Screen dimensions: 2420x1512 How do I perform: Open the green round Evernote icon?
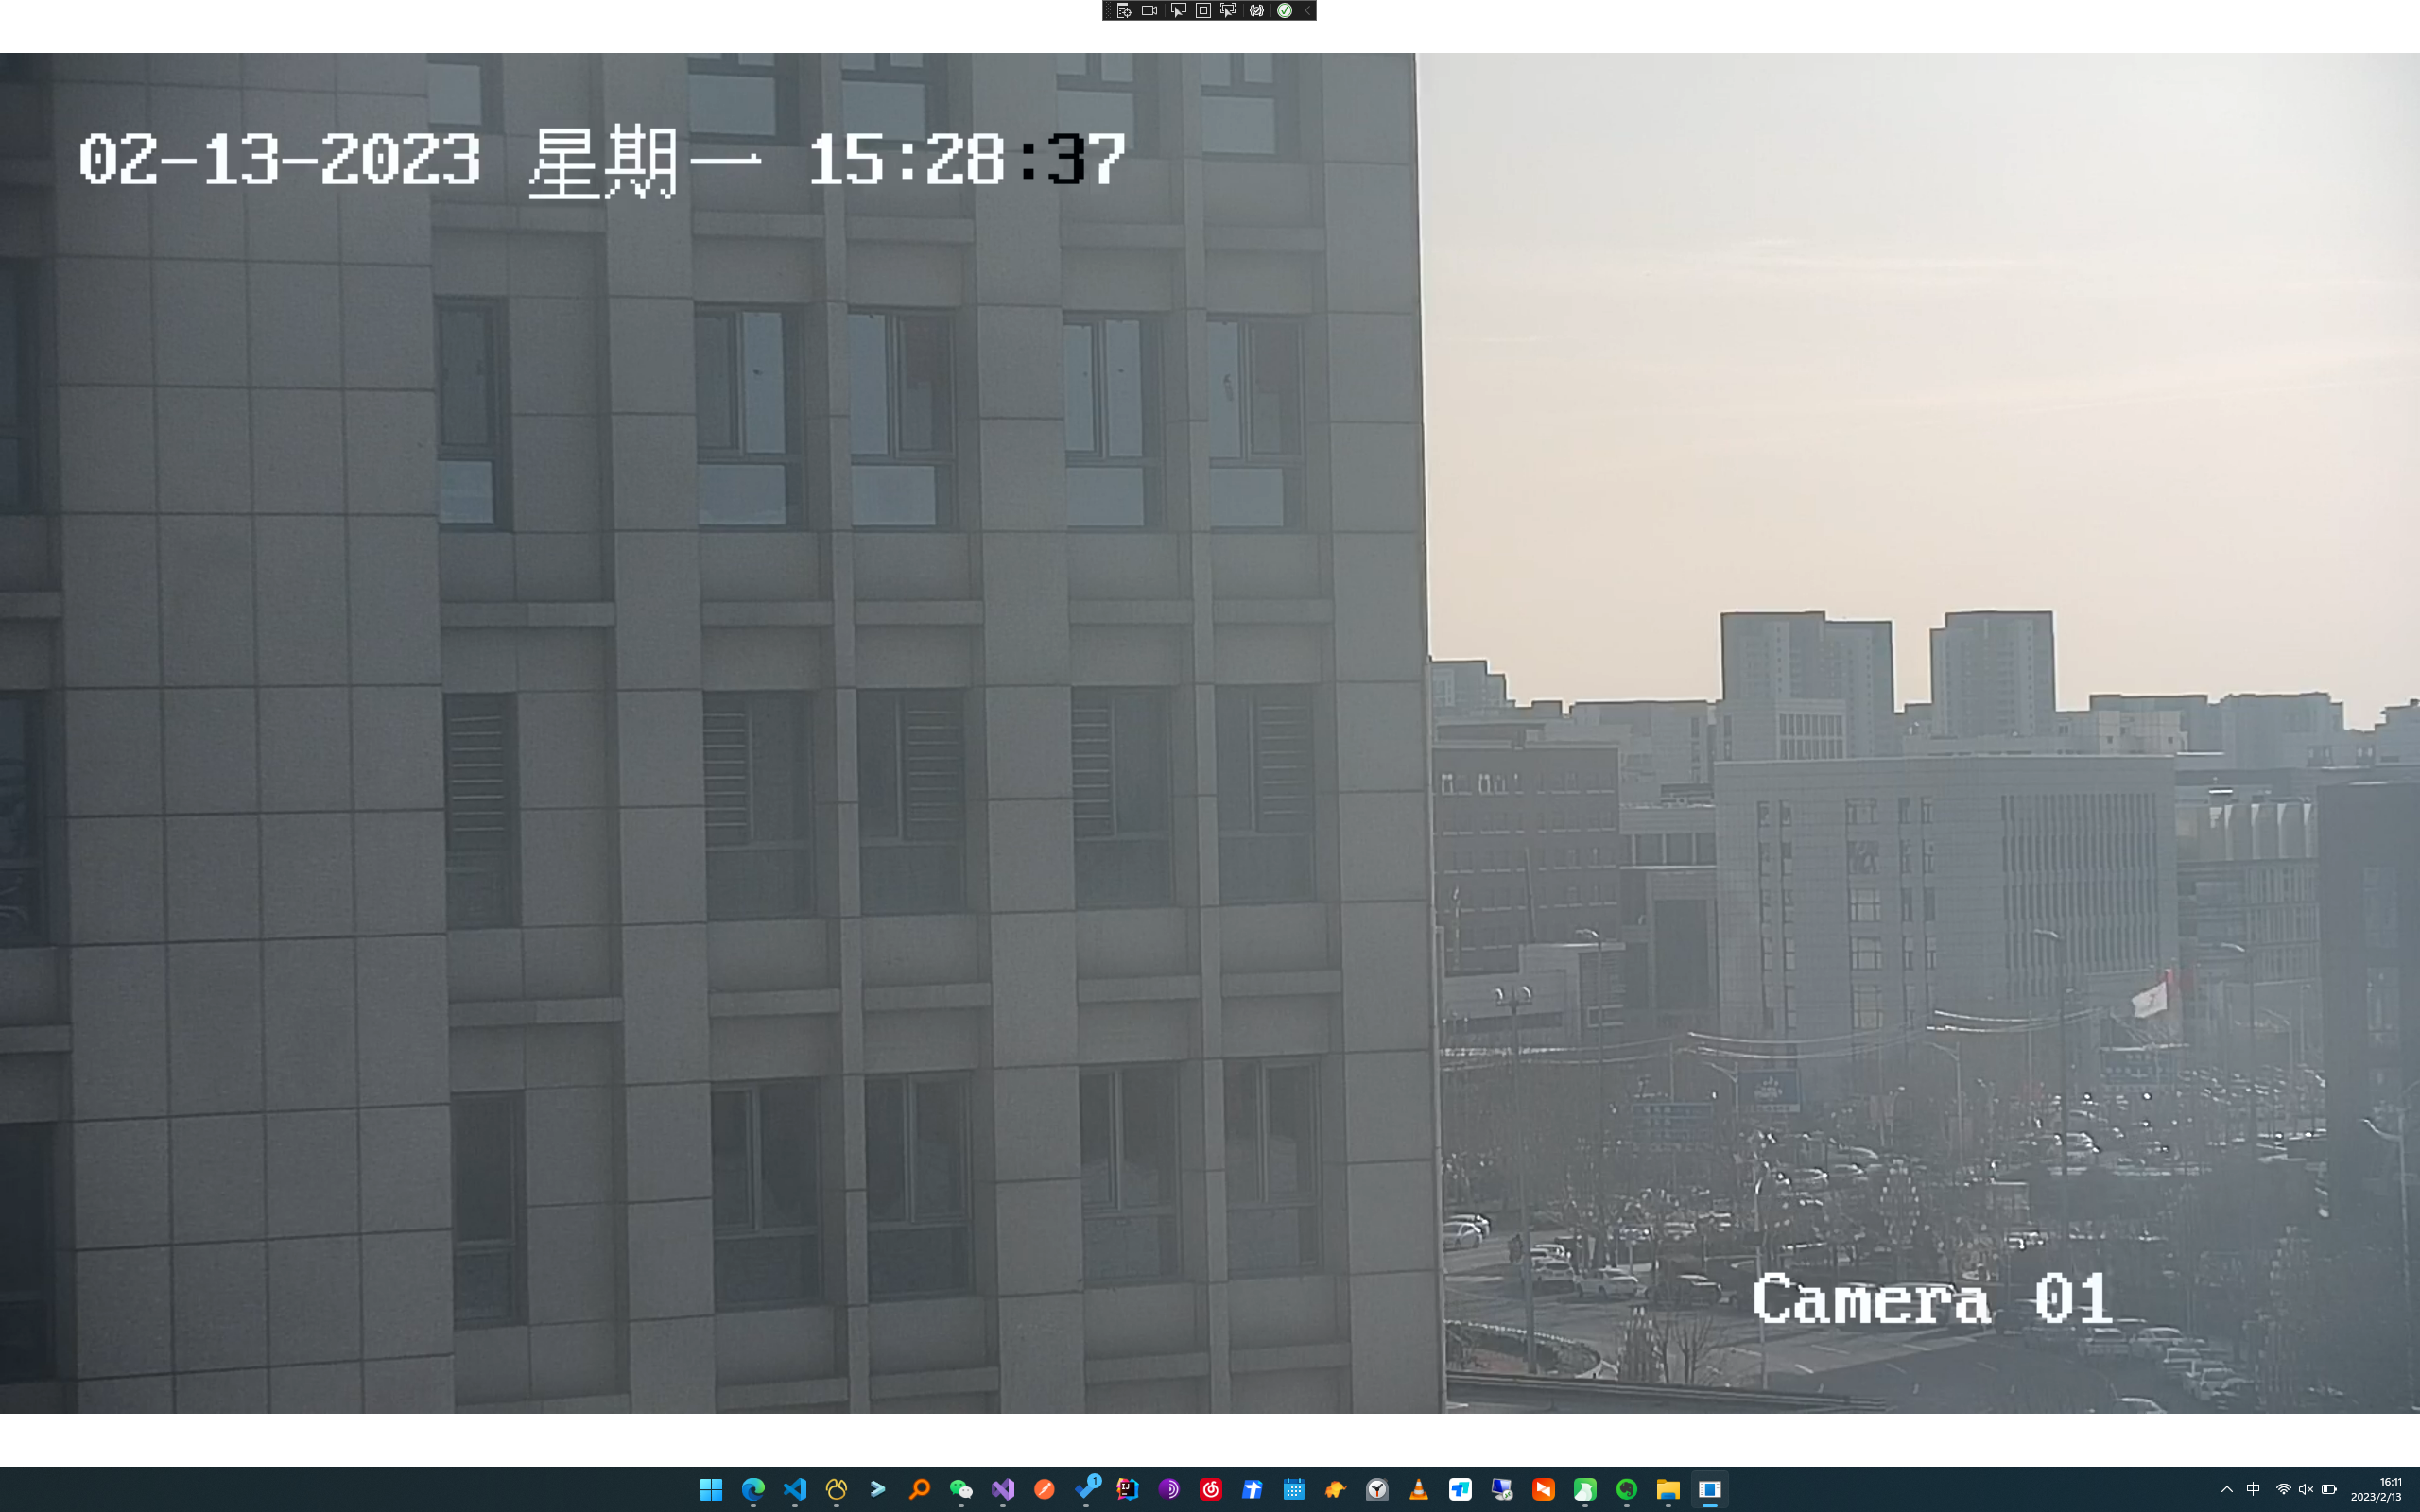pyautogui.click(x=1627, y=1490)
